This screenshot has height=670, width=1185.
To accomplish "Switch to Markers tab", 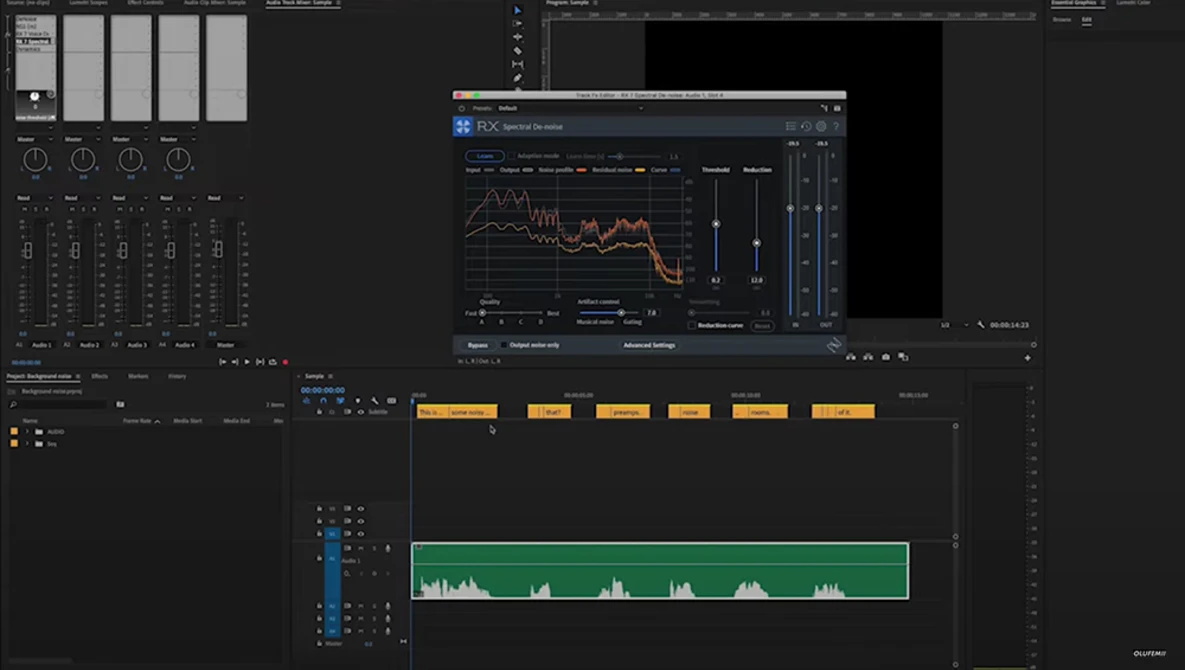I will point(138,376).
